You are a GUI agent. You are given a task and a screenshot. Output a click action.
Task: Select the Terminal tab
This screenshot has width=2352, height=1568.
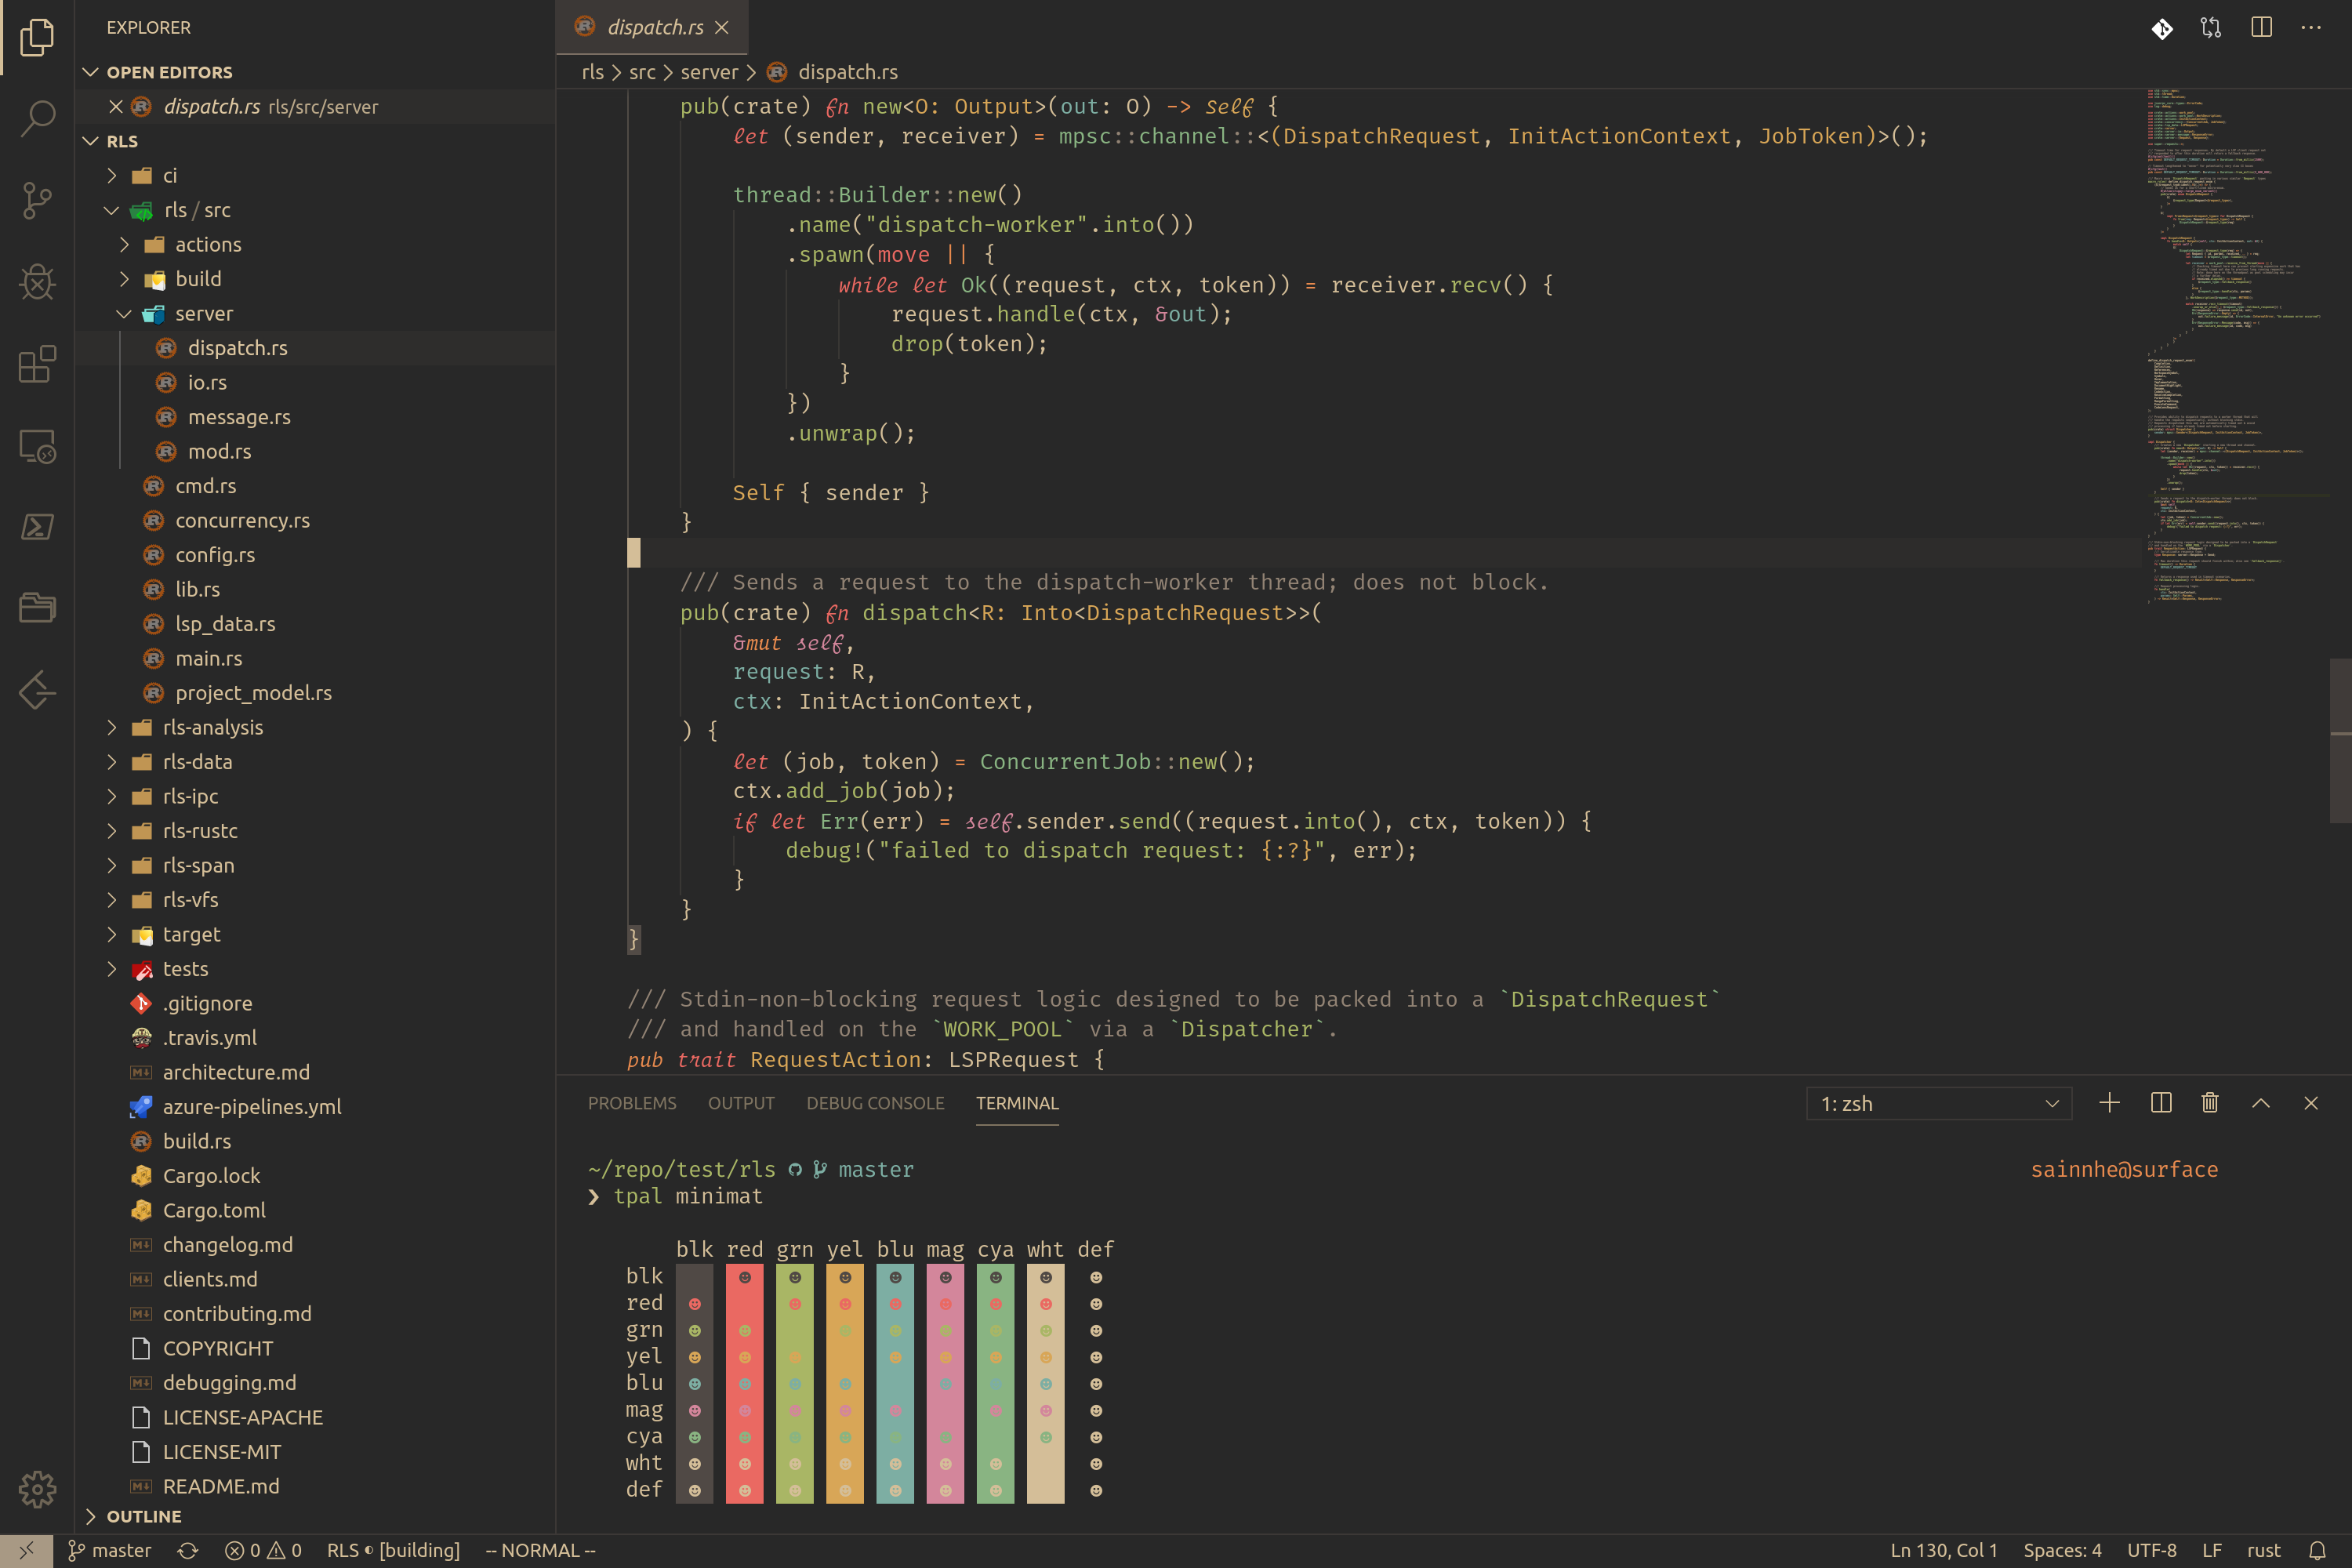1017,1103
